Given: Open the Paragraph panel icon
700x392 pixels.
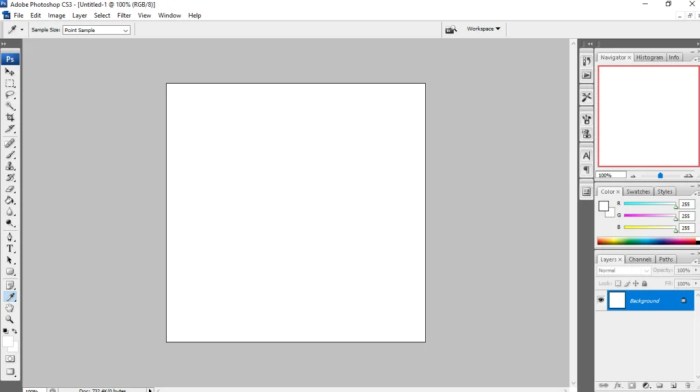Looking at the screenshot, I should click(x=587, y=170).
